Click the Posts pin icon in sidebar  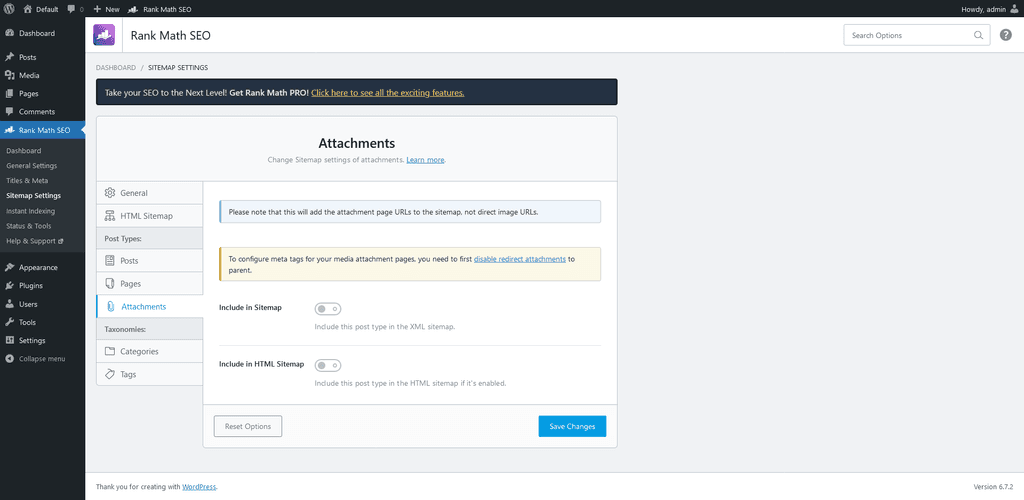pyautogui.click(x=10, y=57)
